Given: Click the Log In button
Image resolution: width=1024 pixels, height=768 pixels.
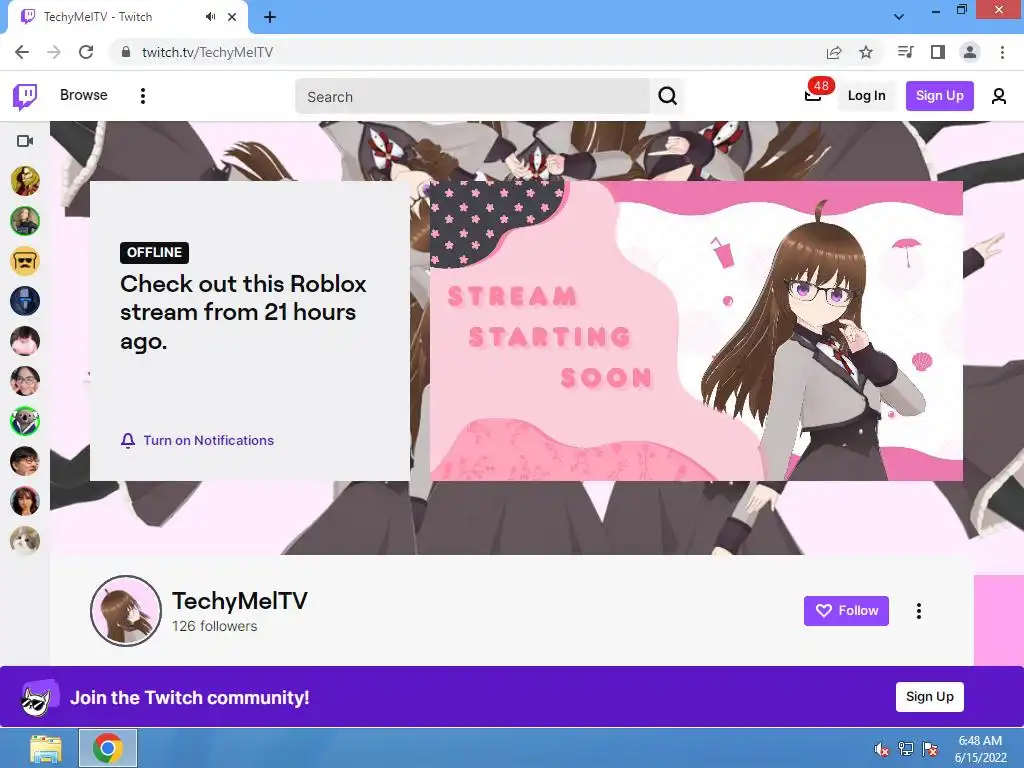Looking at the screenshot, I should 867,96.
